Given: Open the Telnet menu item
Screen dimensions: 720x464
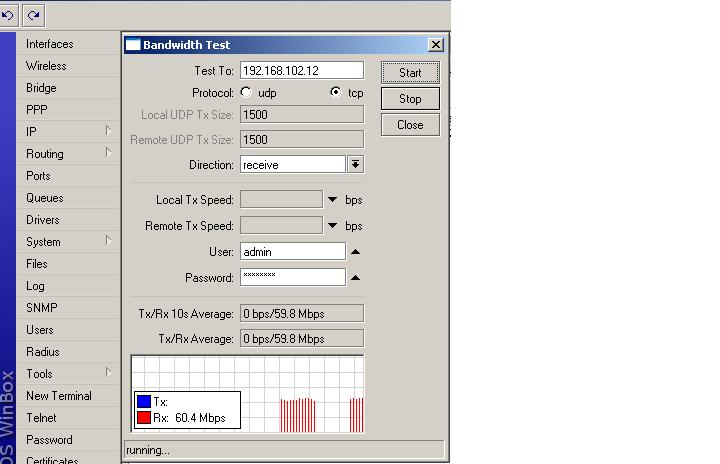Looking at the screenshot, I should [68, 418].
